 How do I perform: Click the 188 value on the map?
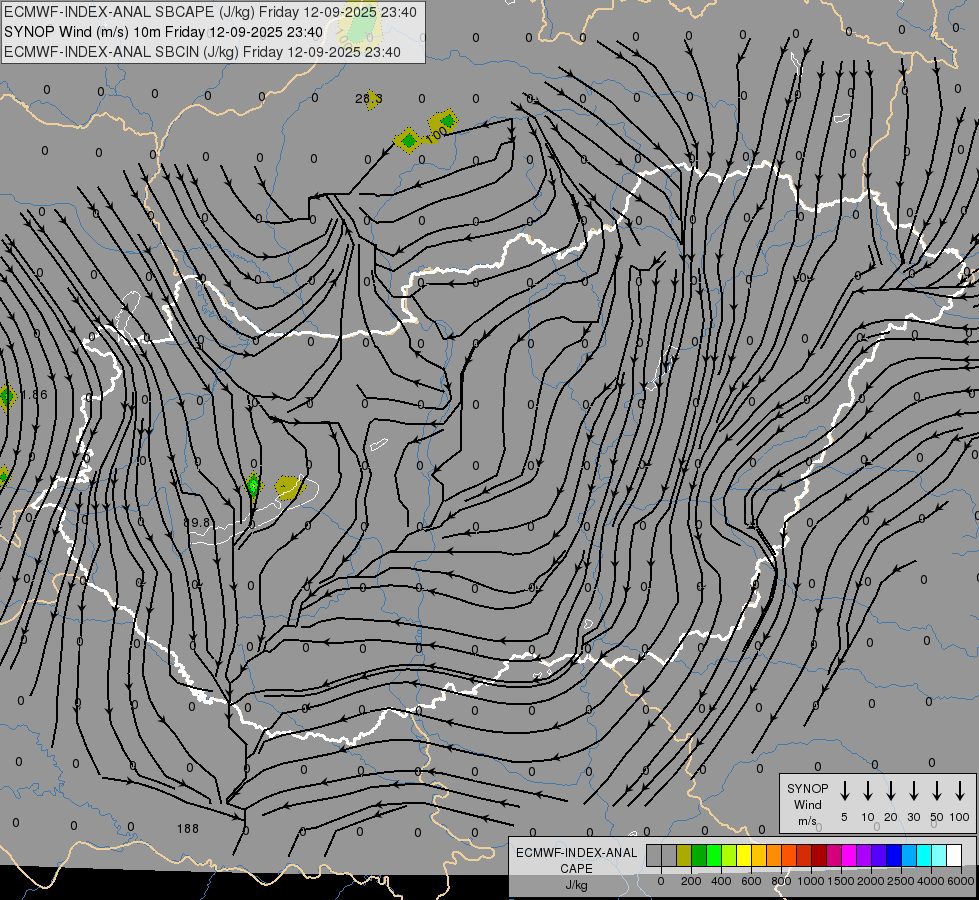click(x=188, y=829)
